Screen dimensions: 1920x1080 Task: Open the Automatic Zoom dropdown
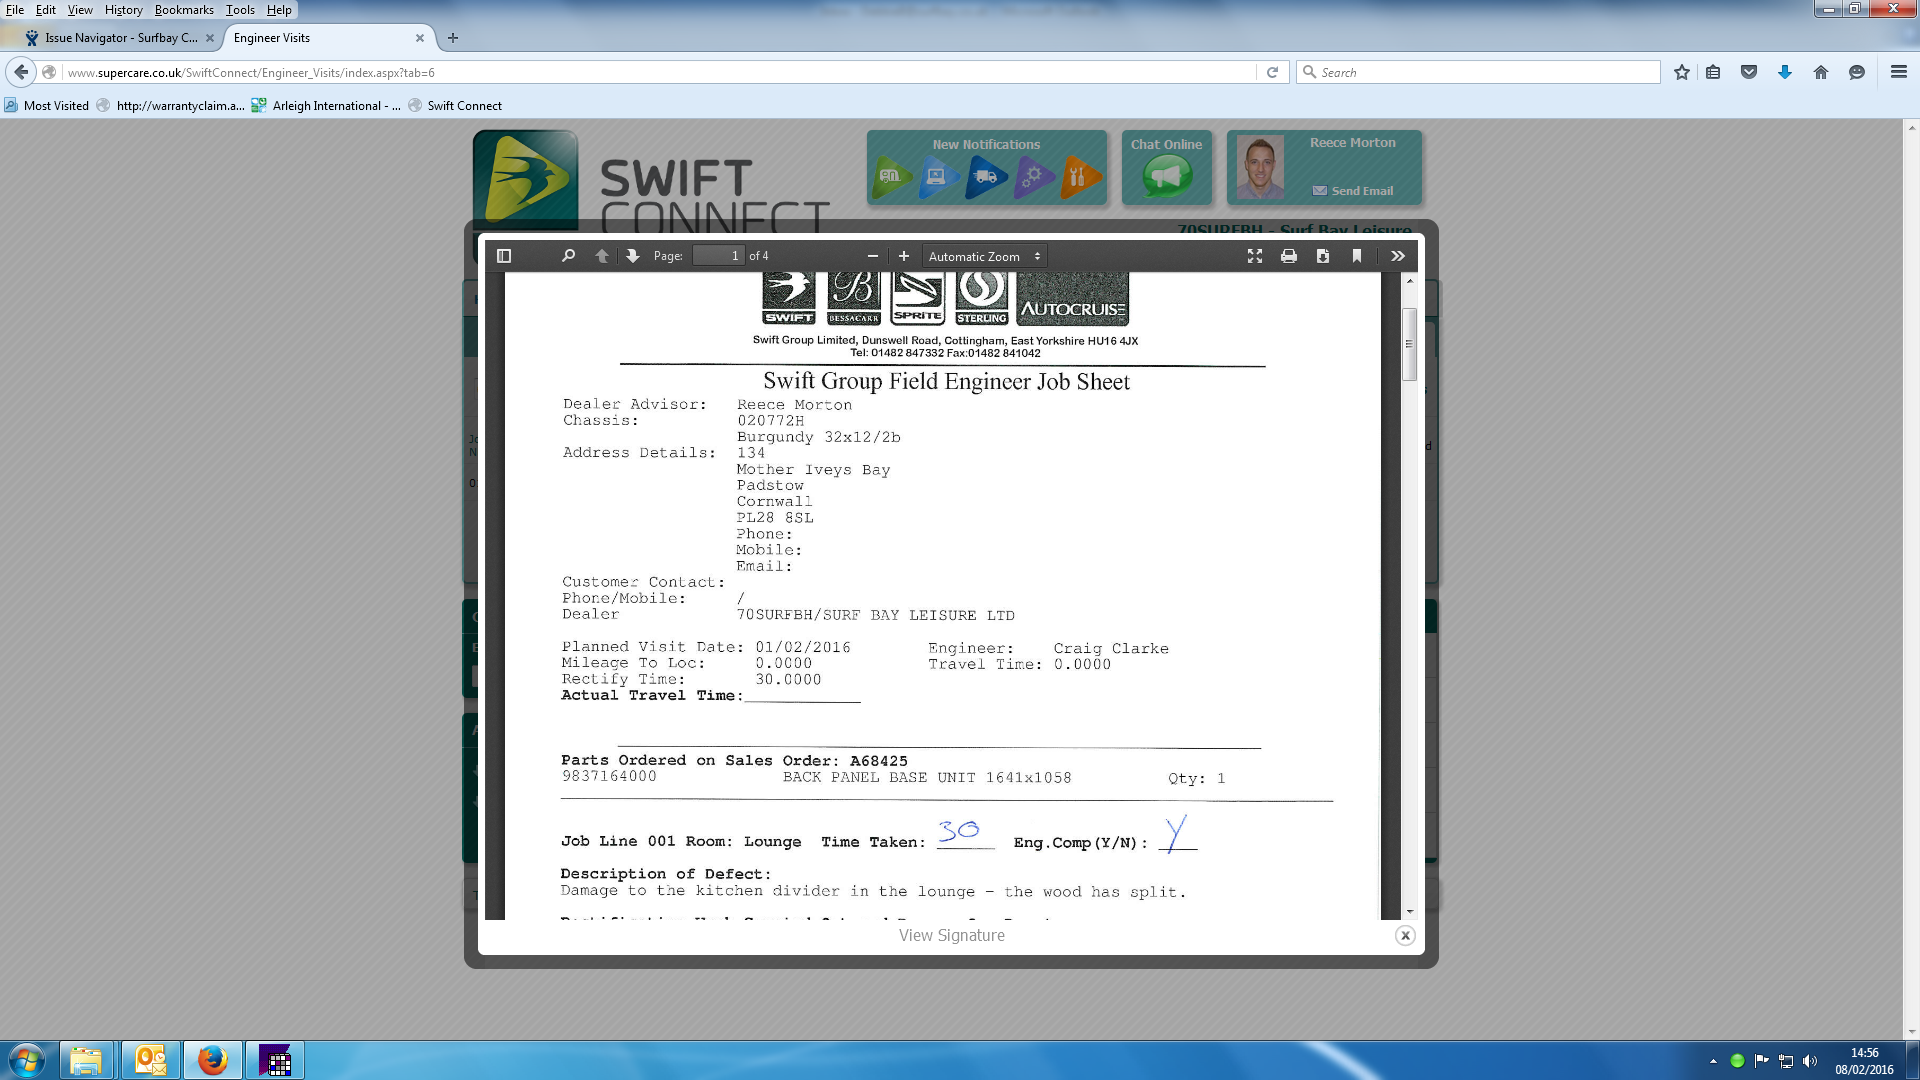point(984,256)
